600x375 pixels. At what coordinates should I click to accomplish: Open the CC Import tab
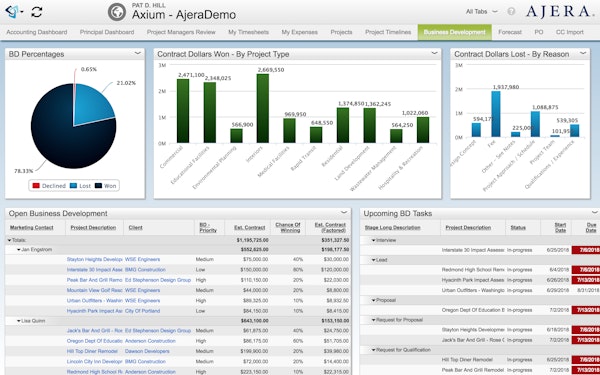click(569, 32)
